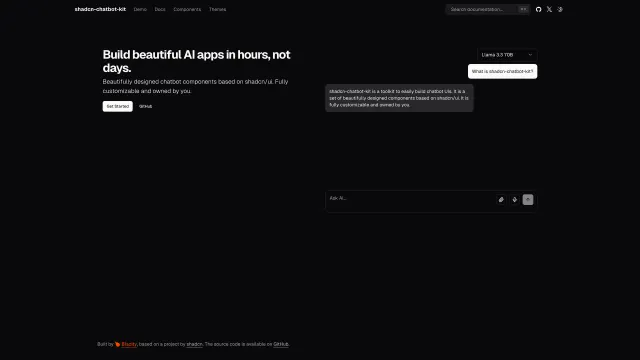Screen dimensions: 640x360
Task: Open the GitHub link in the footer
Action: (281, 344)
